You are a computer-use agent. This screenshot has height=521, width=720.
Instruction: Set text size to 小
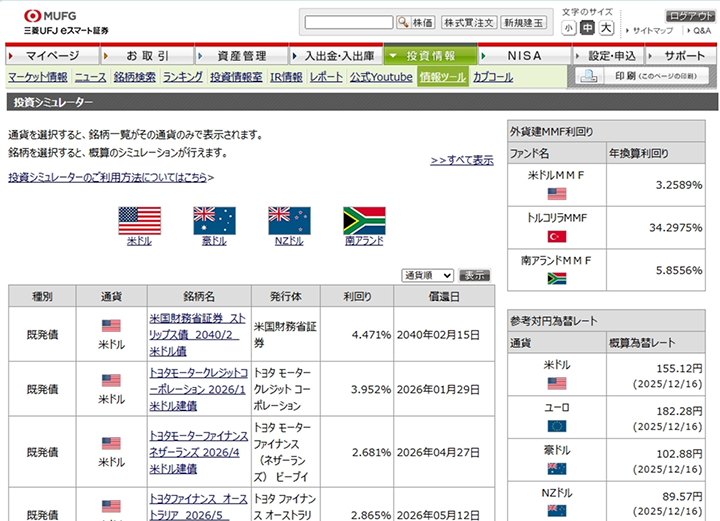569,29
